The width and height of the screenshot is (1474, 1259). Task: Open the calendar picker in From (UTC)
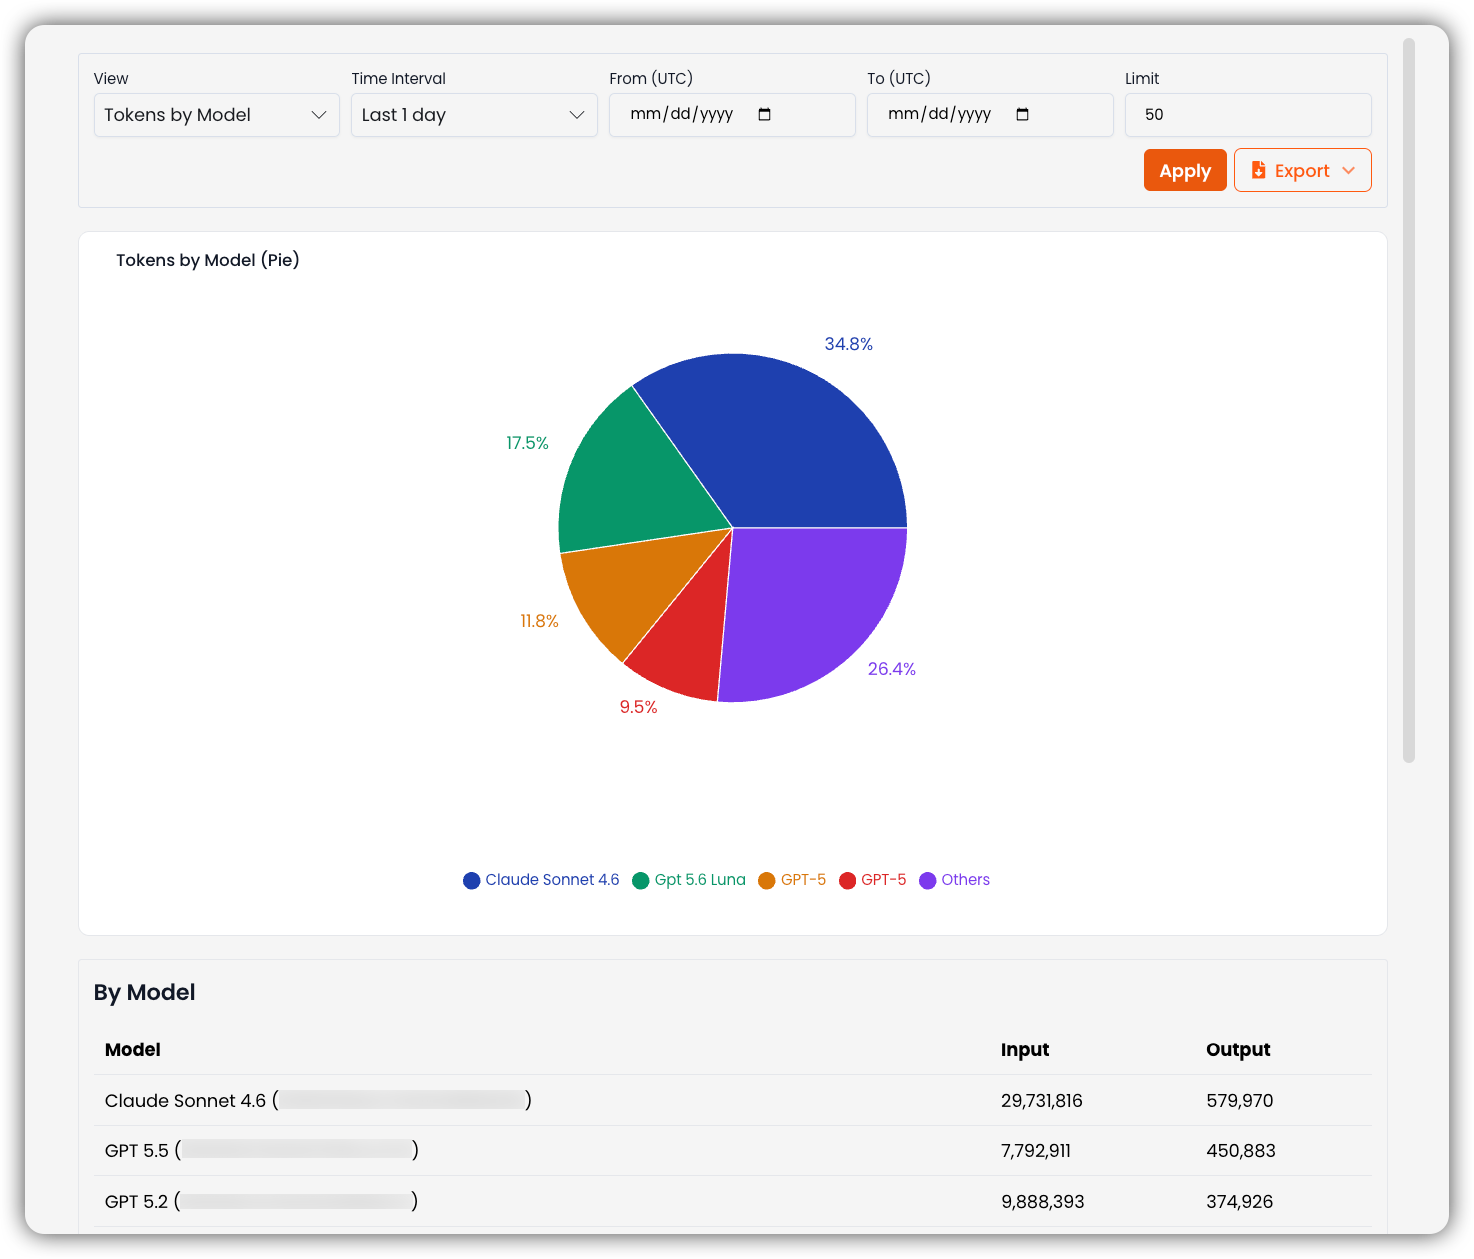tap(765, 114)
